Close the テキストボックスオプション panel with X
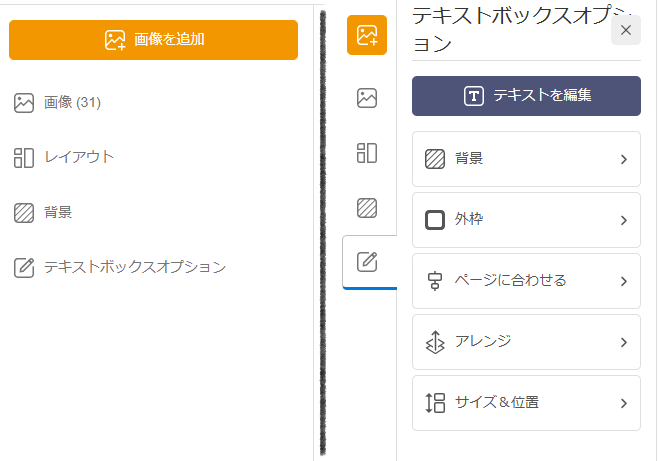 pos(626,31)
